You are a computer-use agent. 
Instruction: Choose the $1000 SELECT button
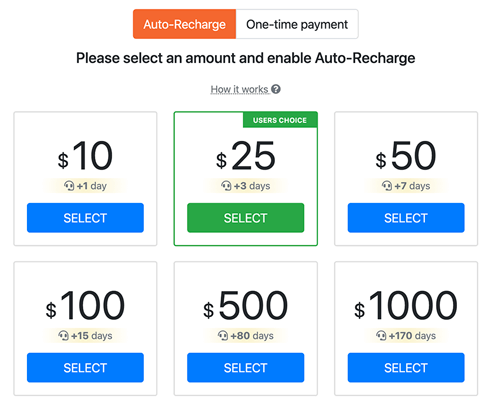406,368
